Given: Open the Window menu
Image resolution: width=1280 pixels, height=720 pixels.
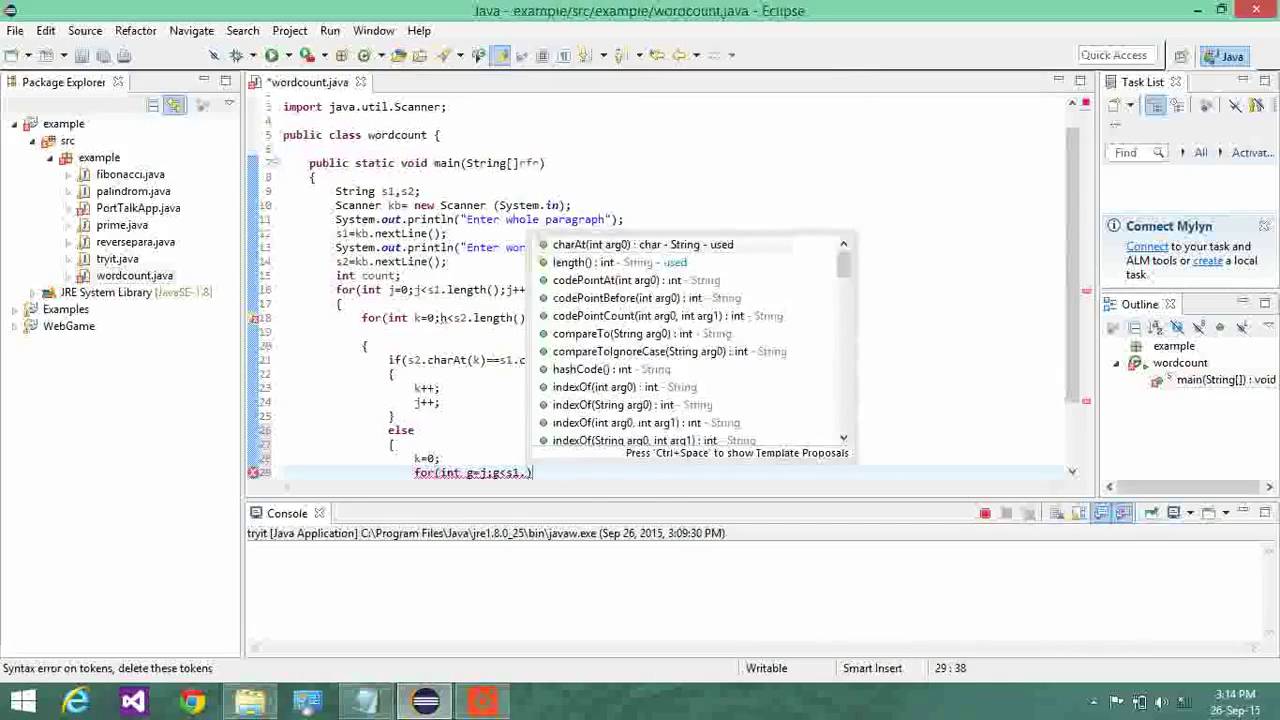Looking at the screenshot, I should point(373,31).
